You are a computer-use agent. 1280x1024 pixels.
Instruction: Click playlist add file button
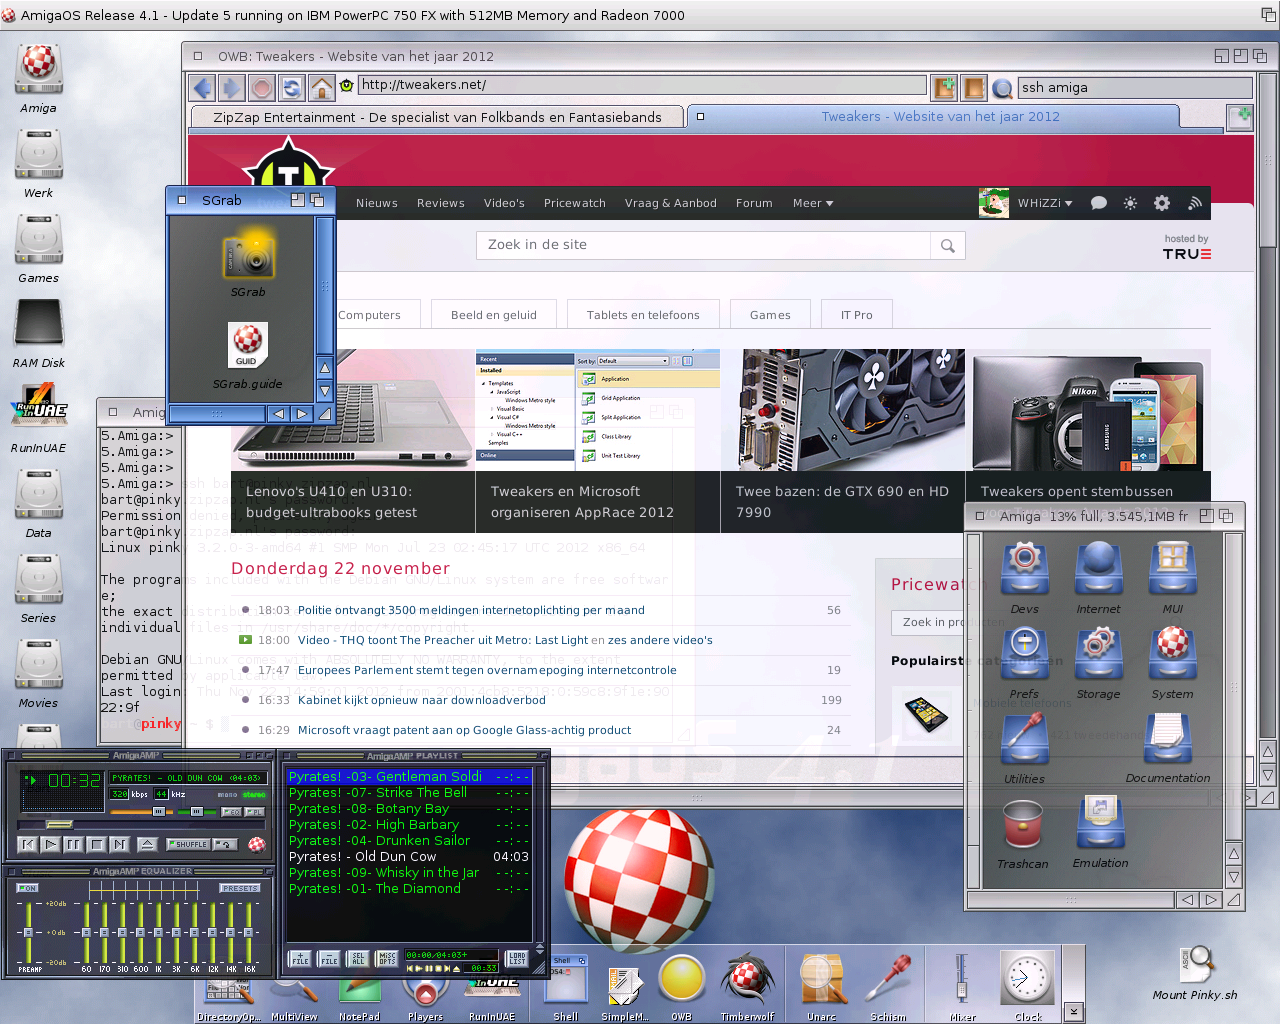pyautogui.click(x=300, y=958)
